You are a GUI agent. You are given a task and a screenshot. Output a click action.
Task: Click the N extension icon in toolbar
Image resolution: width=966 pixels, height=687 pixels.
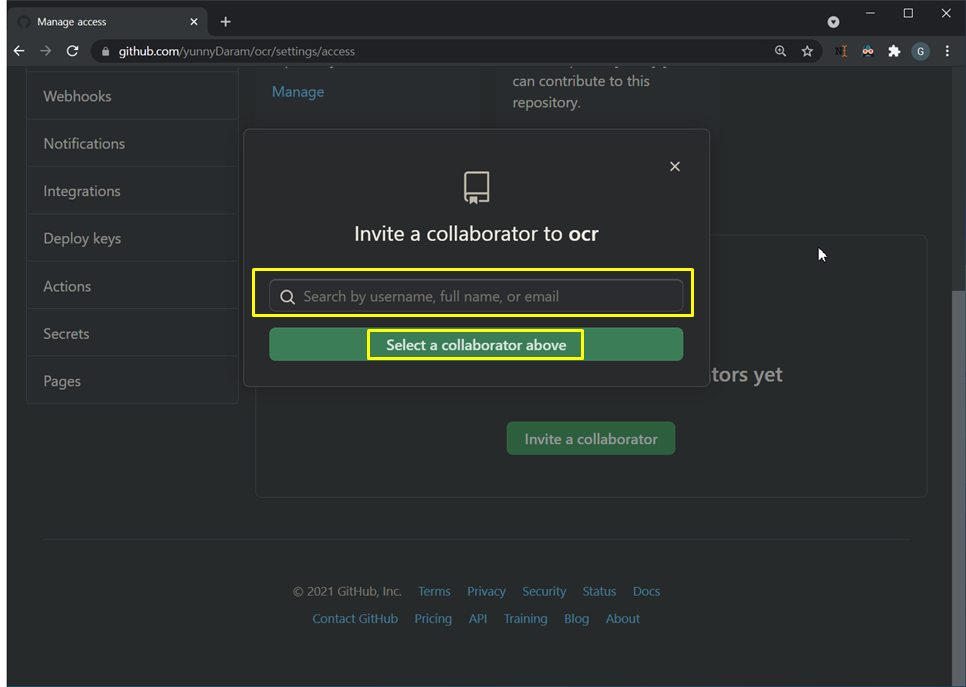click(x=841, y=51)
